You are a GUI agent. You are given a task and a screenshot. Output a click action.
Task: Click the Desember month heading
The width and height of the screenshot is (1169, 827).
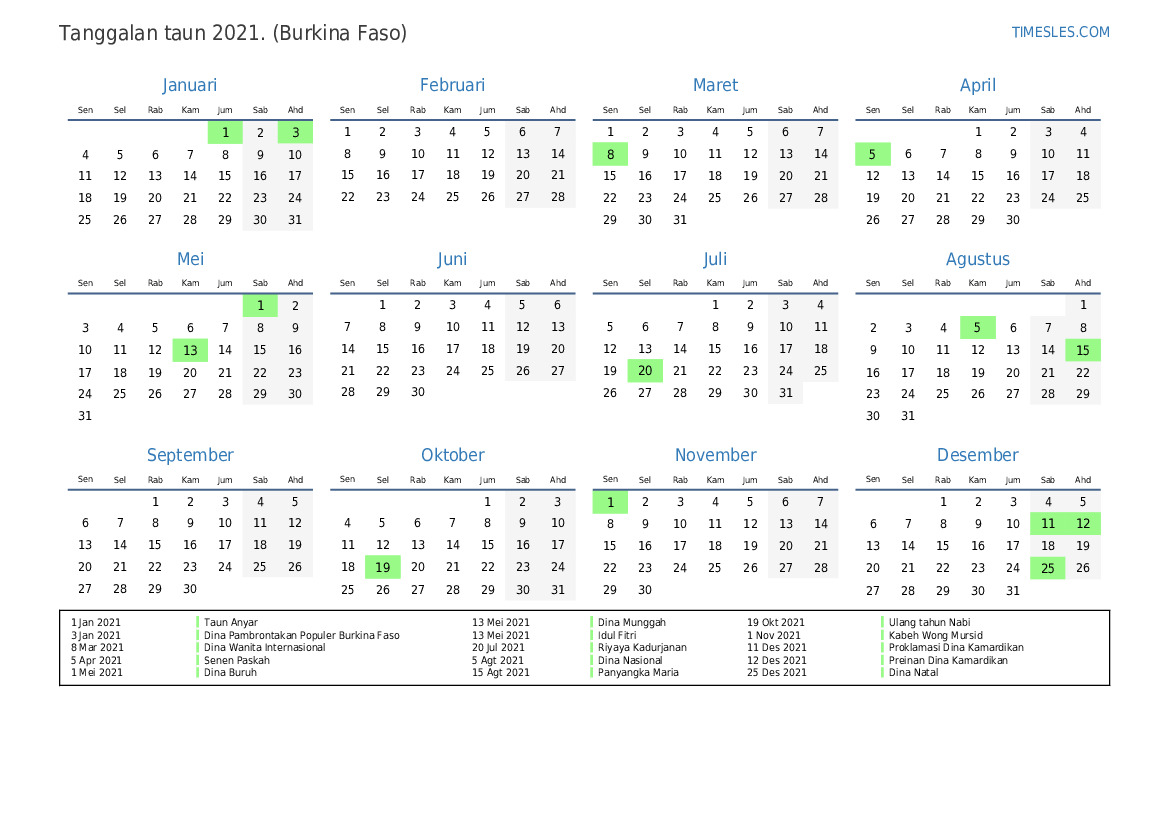pyautogui.click(x=977, y=455)
